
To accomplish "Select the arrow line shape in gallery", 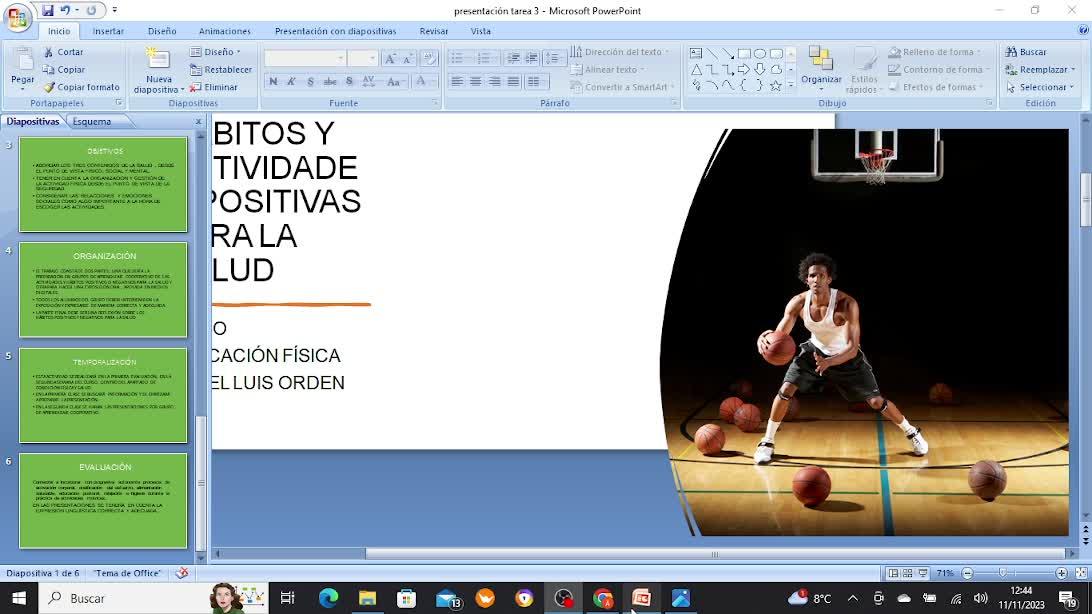I will pos(728,54).
